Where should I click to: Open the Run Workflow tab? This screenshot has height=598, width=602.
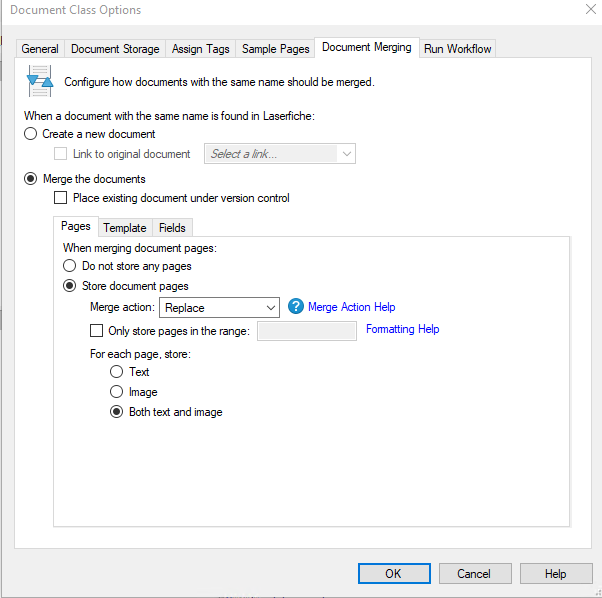coord(457,49)
